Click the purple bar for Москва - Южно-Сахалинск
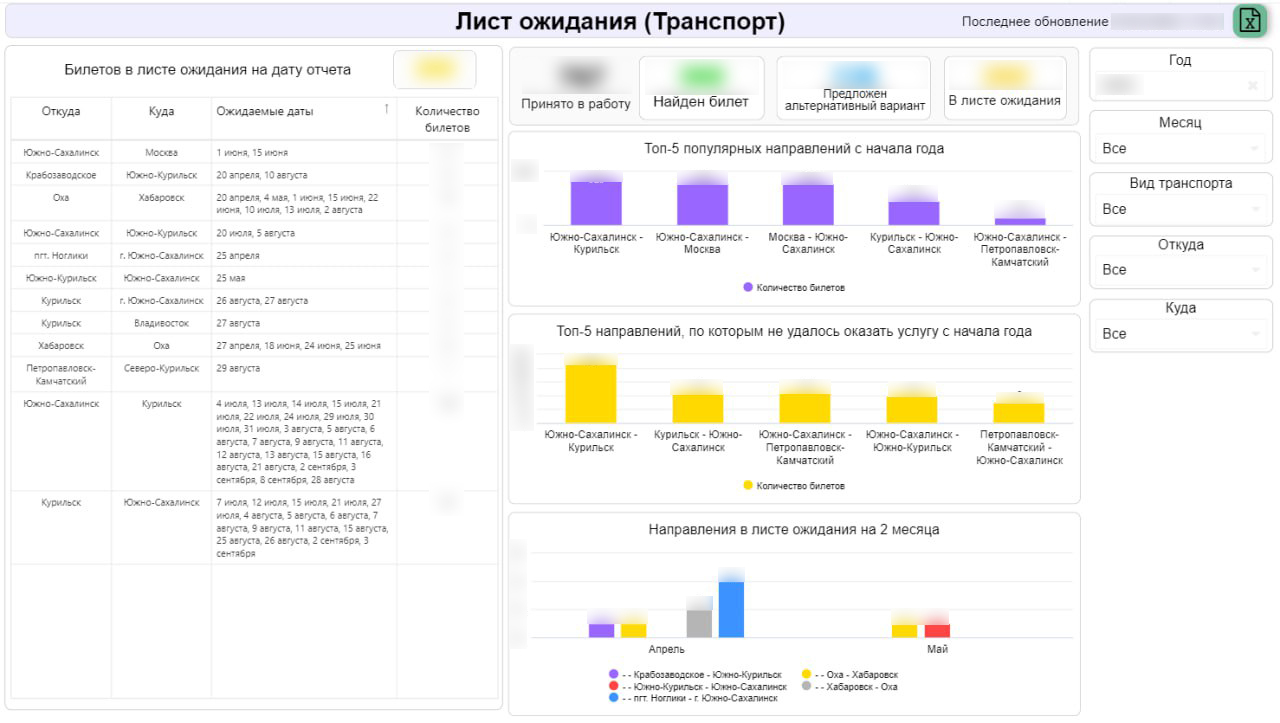Viewport: 1280px width, 723px height. 808,204
